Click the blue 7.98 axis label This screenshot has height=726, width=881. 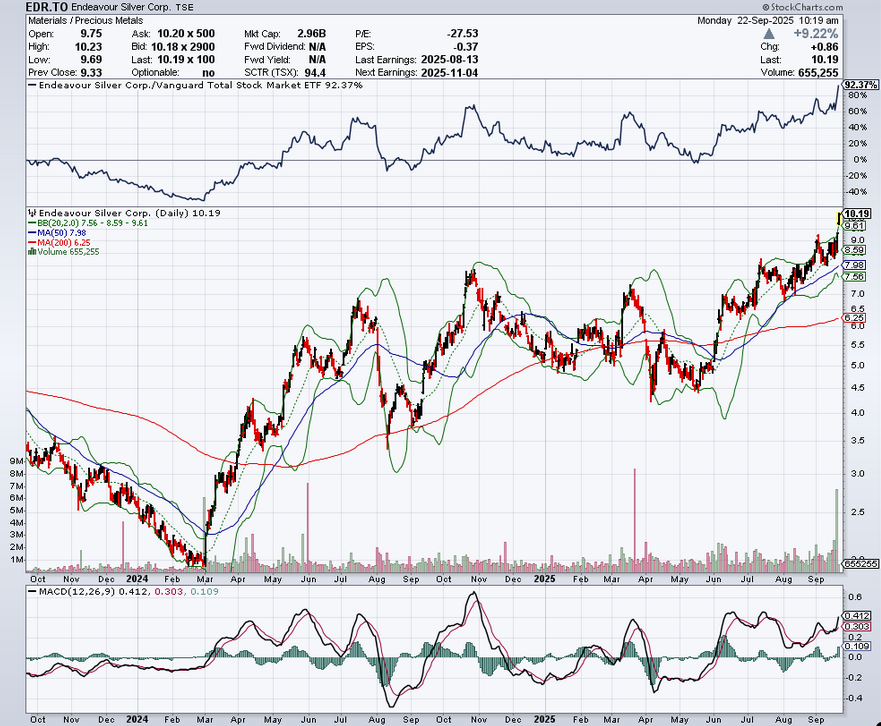tap(854, 265)
